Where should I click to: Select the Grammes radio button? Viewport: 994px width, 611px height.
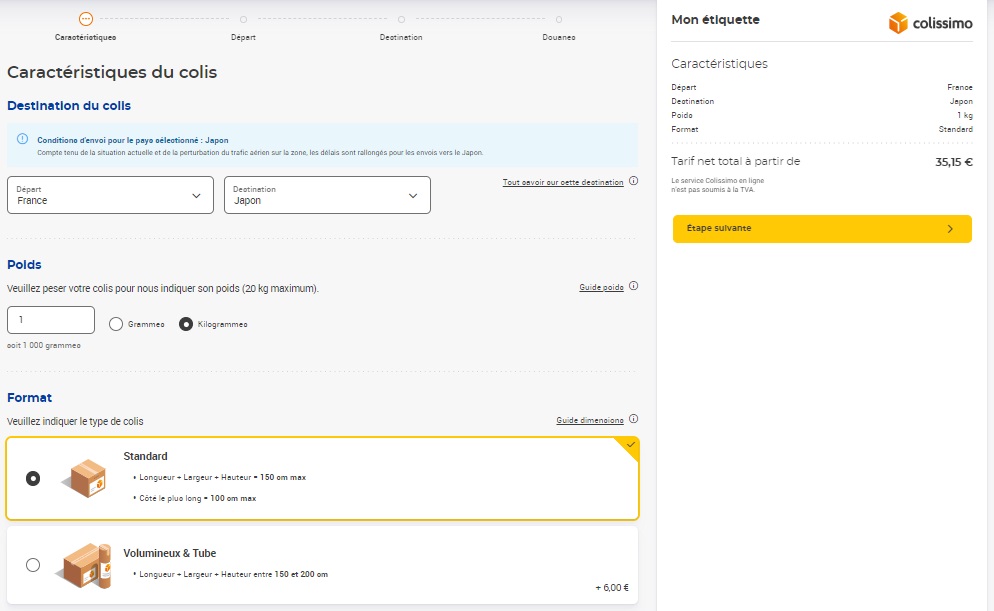[x=115, y=325]
